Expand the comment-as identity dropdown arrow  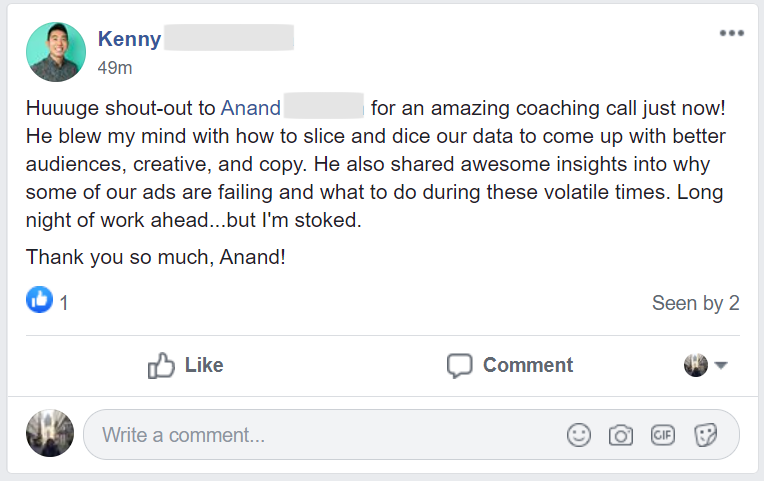tap(721, 366)
